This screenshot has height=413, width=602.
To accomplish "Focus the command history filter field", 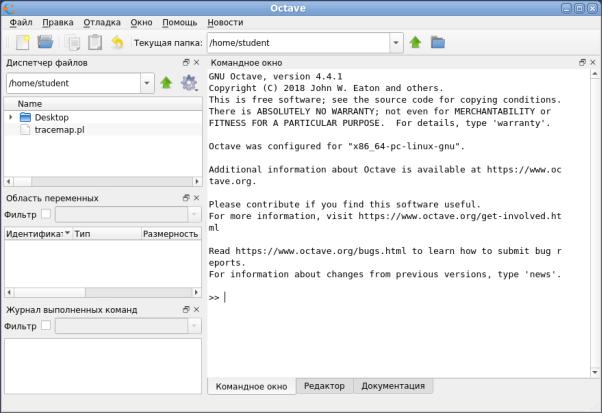I will coord(121,326).
